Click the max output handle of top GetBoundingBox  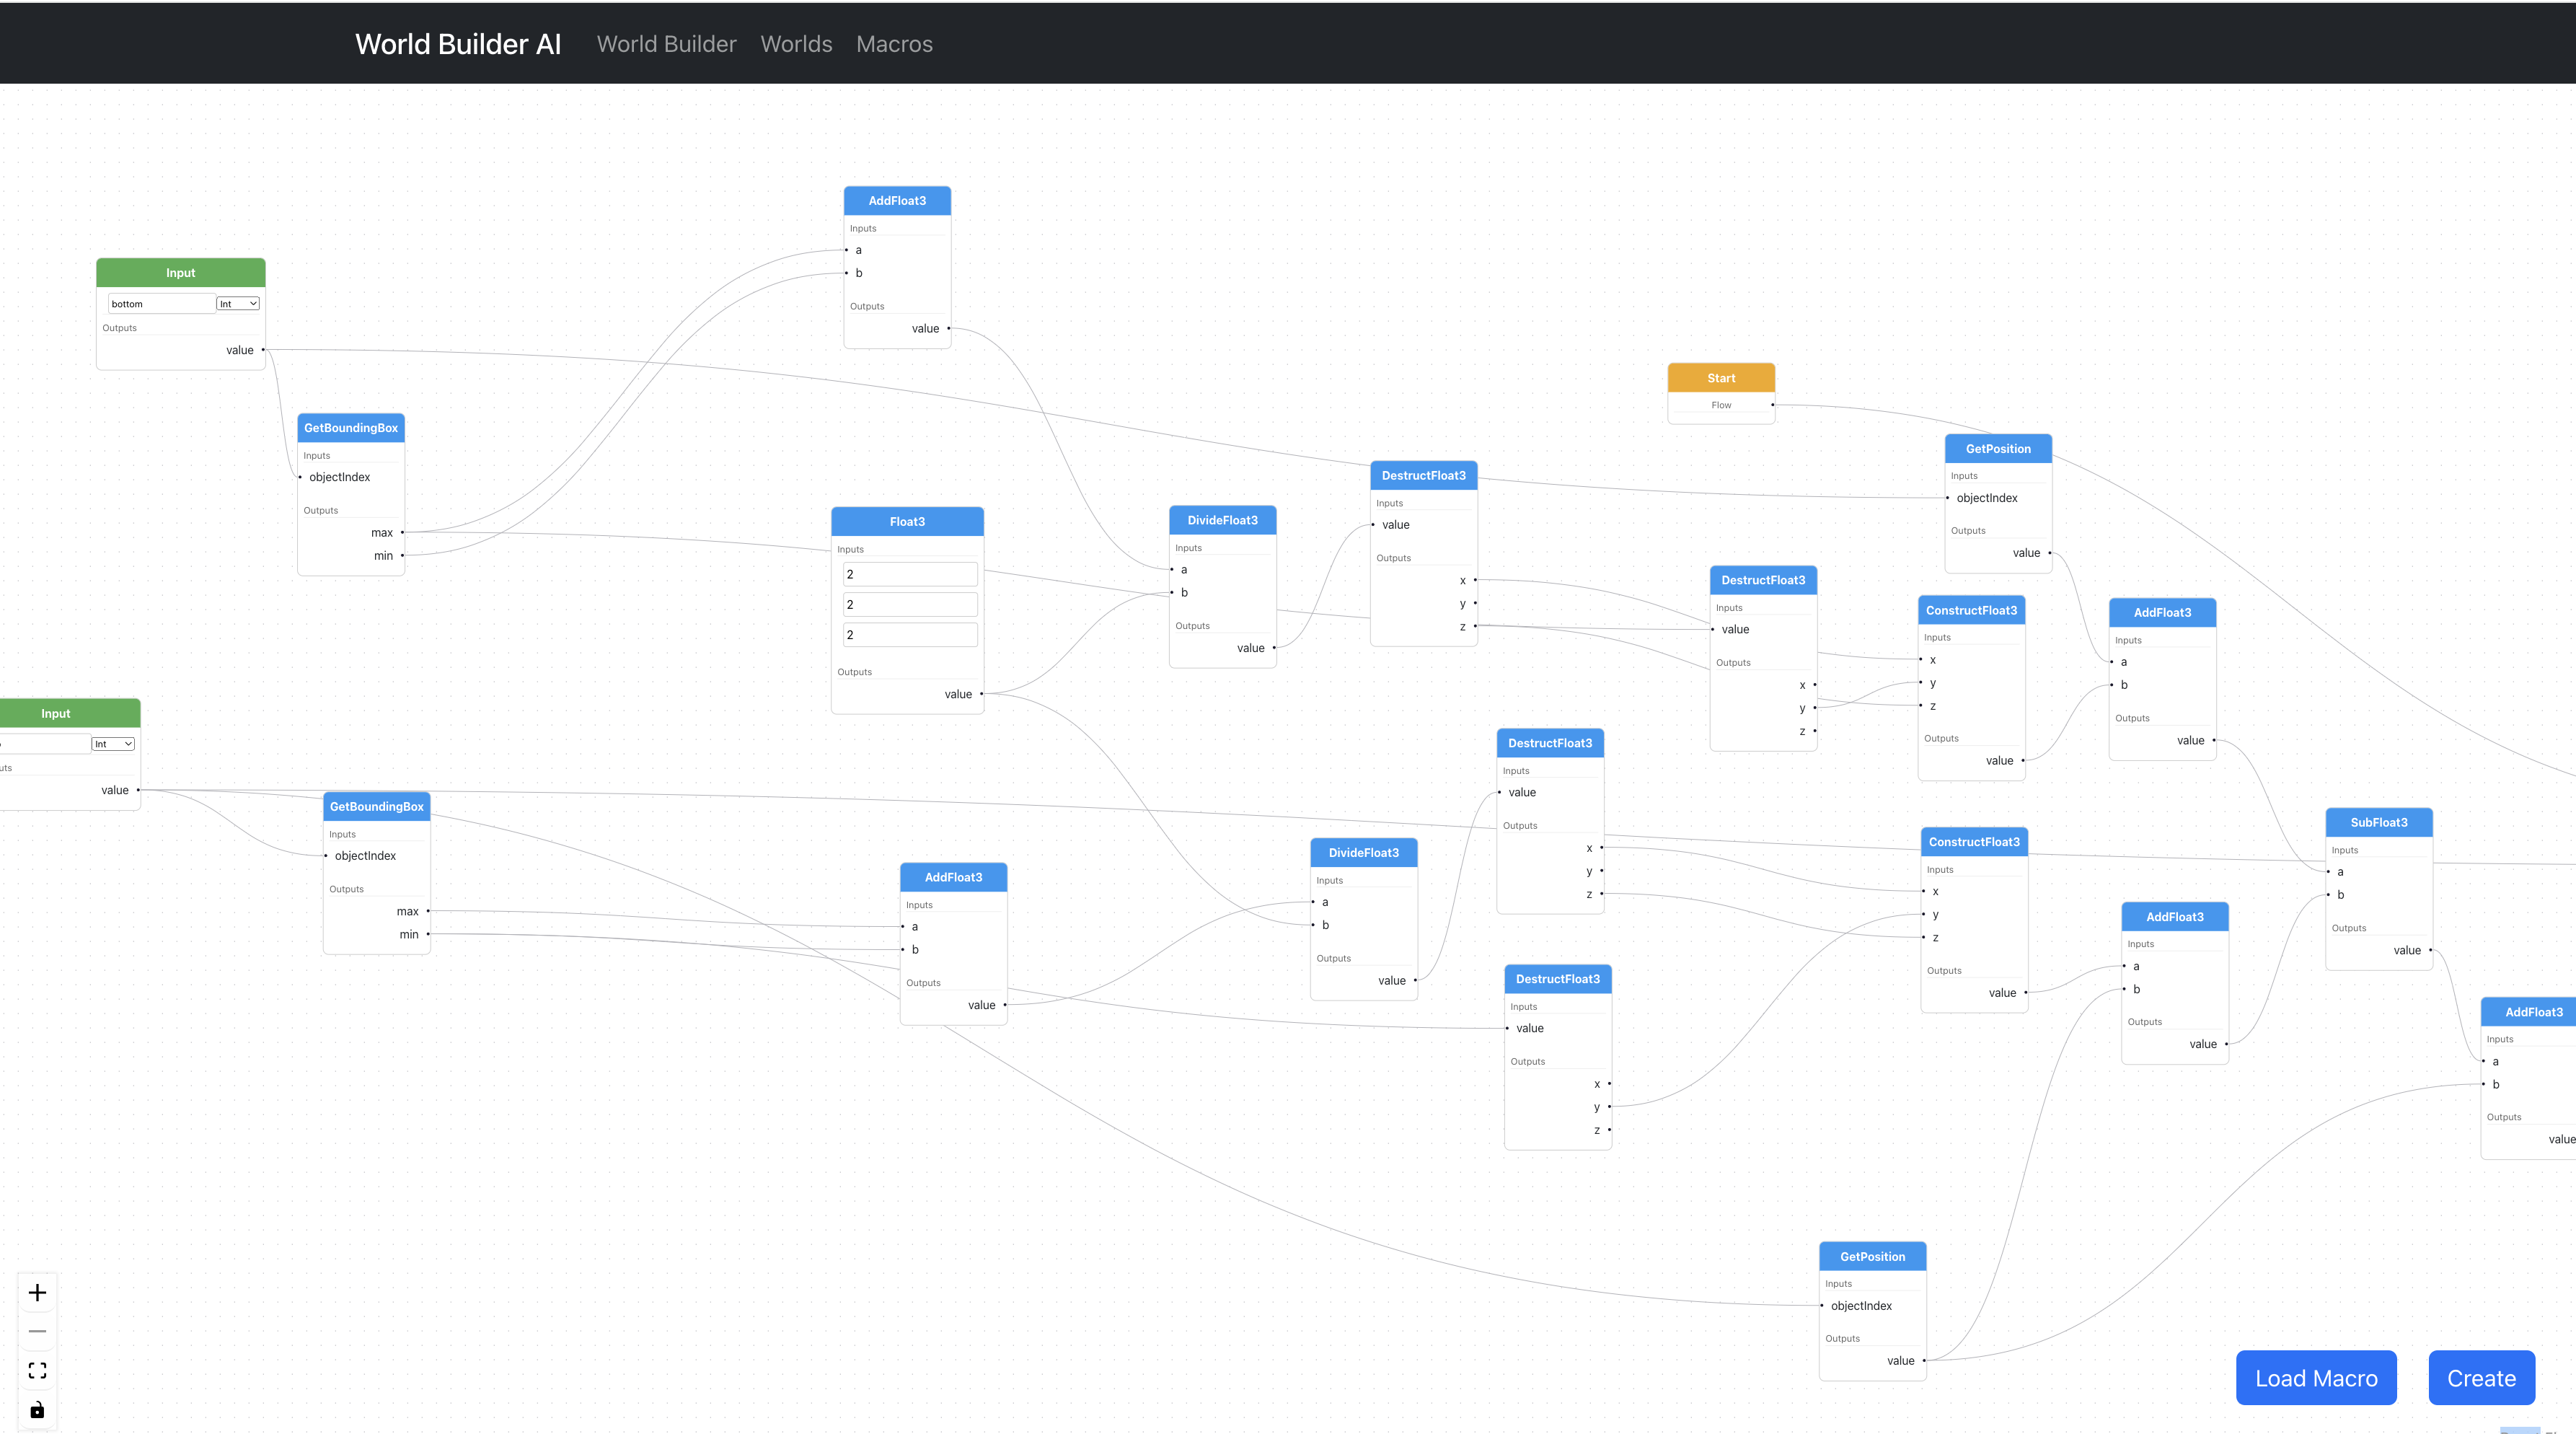(402, 533)
